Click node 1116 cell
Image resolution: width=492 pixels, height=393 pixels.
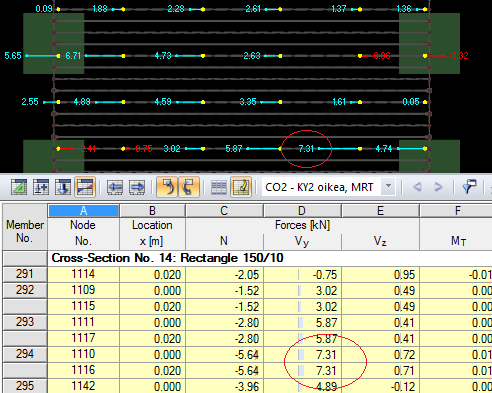(83, 370)
